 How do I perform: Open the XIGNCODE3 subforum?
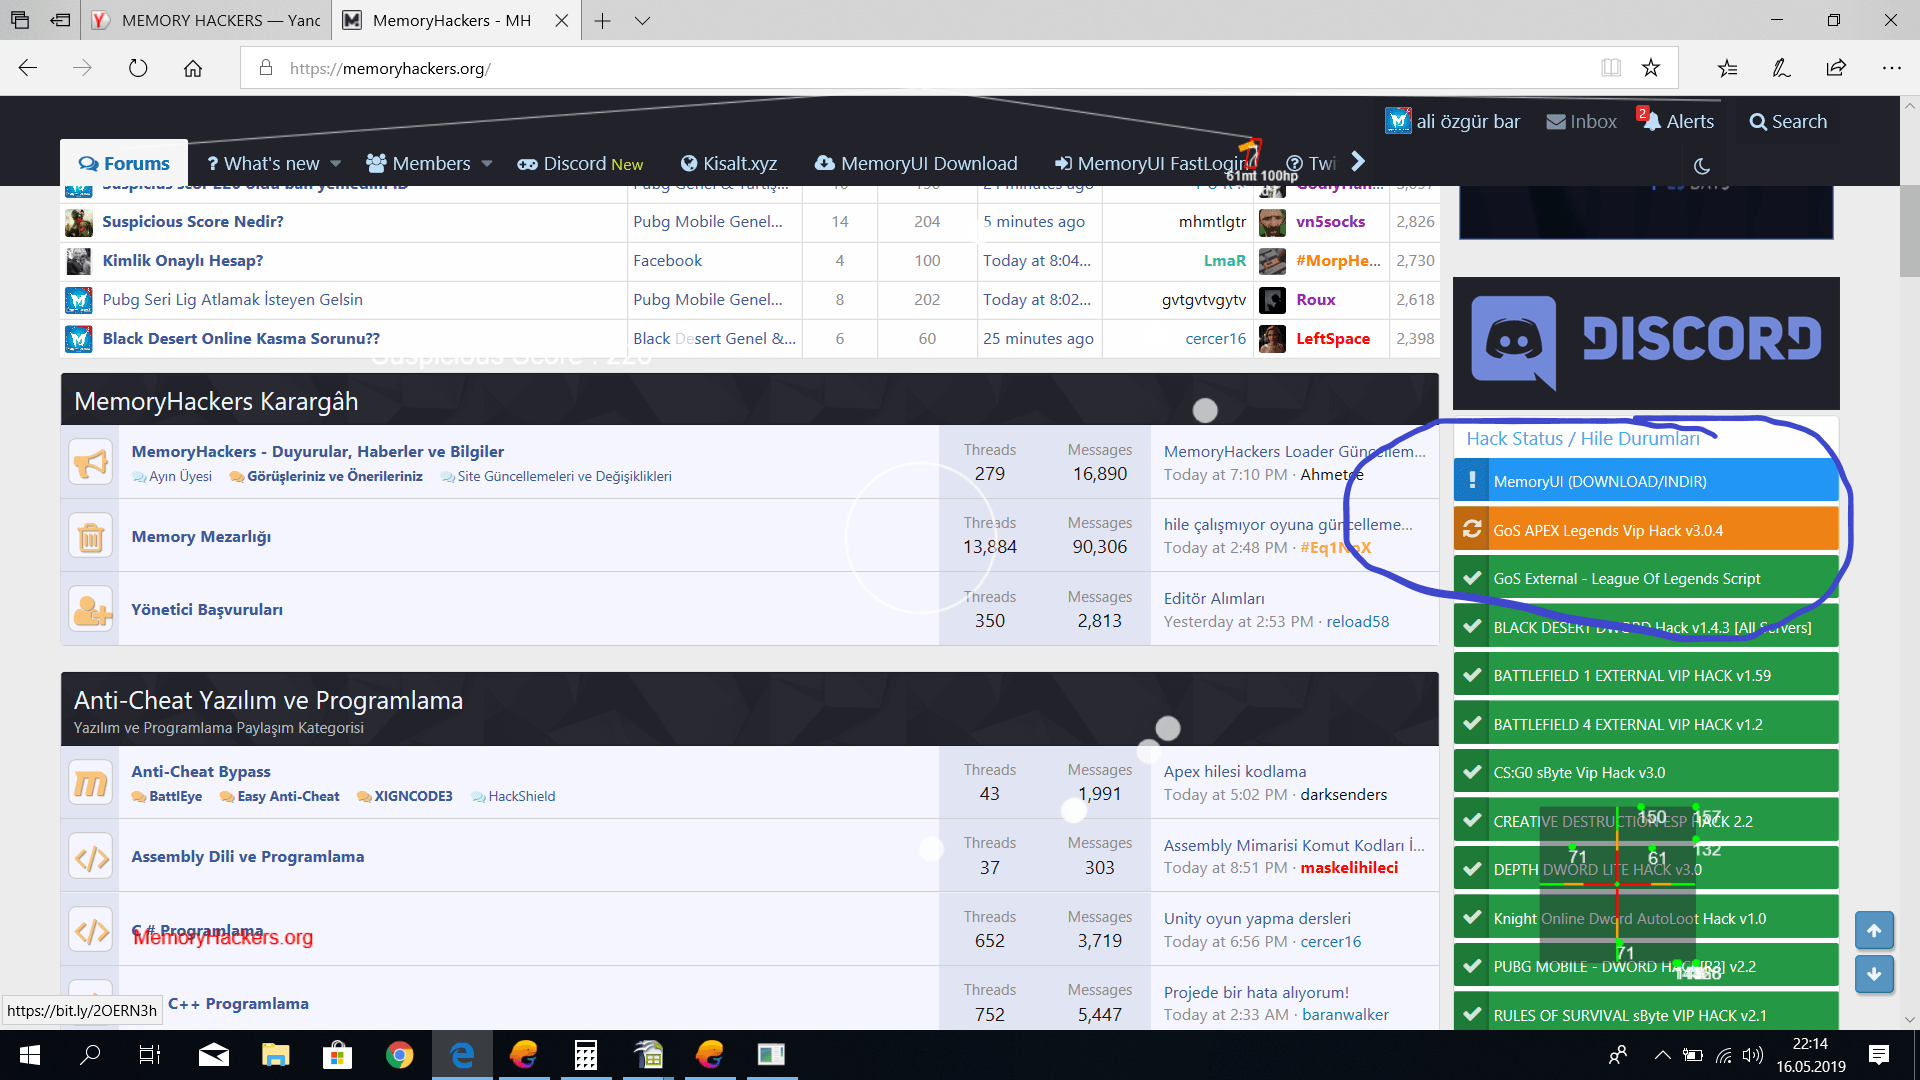tap(413, 797)
